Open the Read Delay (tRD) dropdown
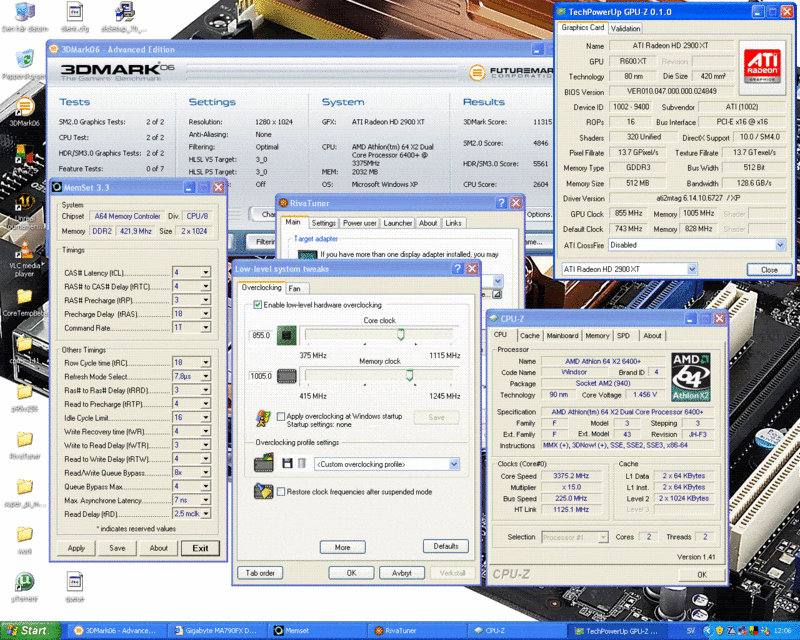The width and height of the screenshot is (800, 640). 206,514
